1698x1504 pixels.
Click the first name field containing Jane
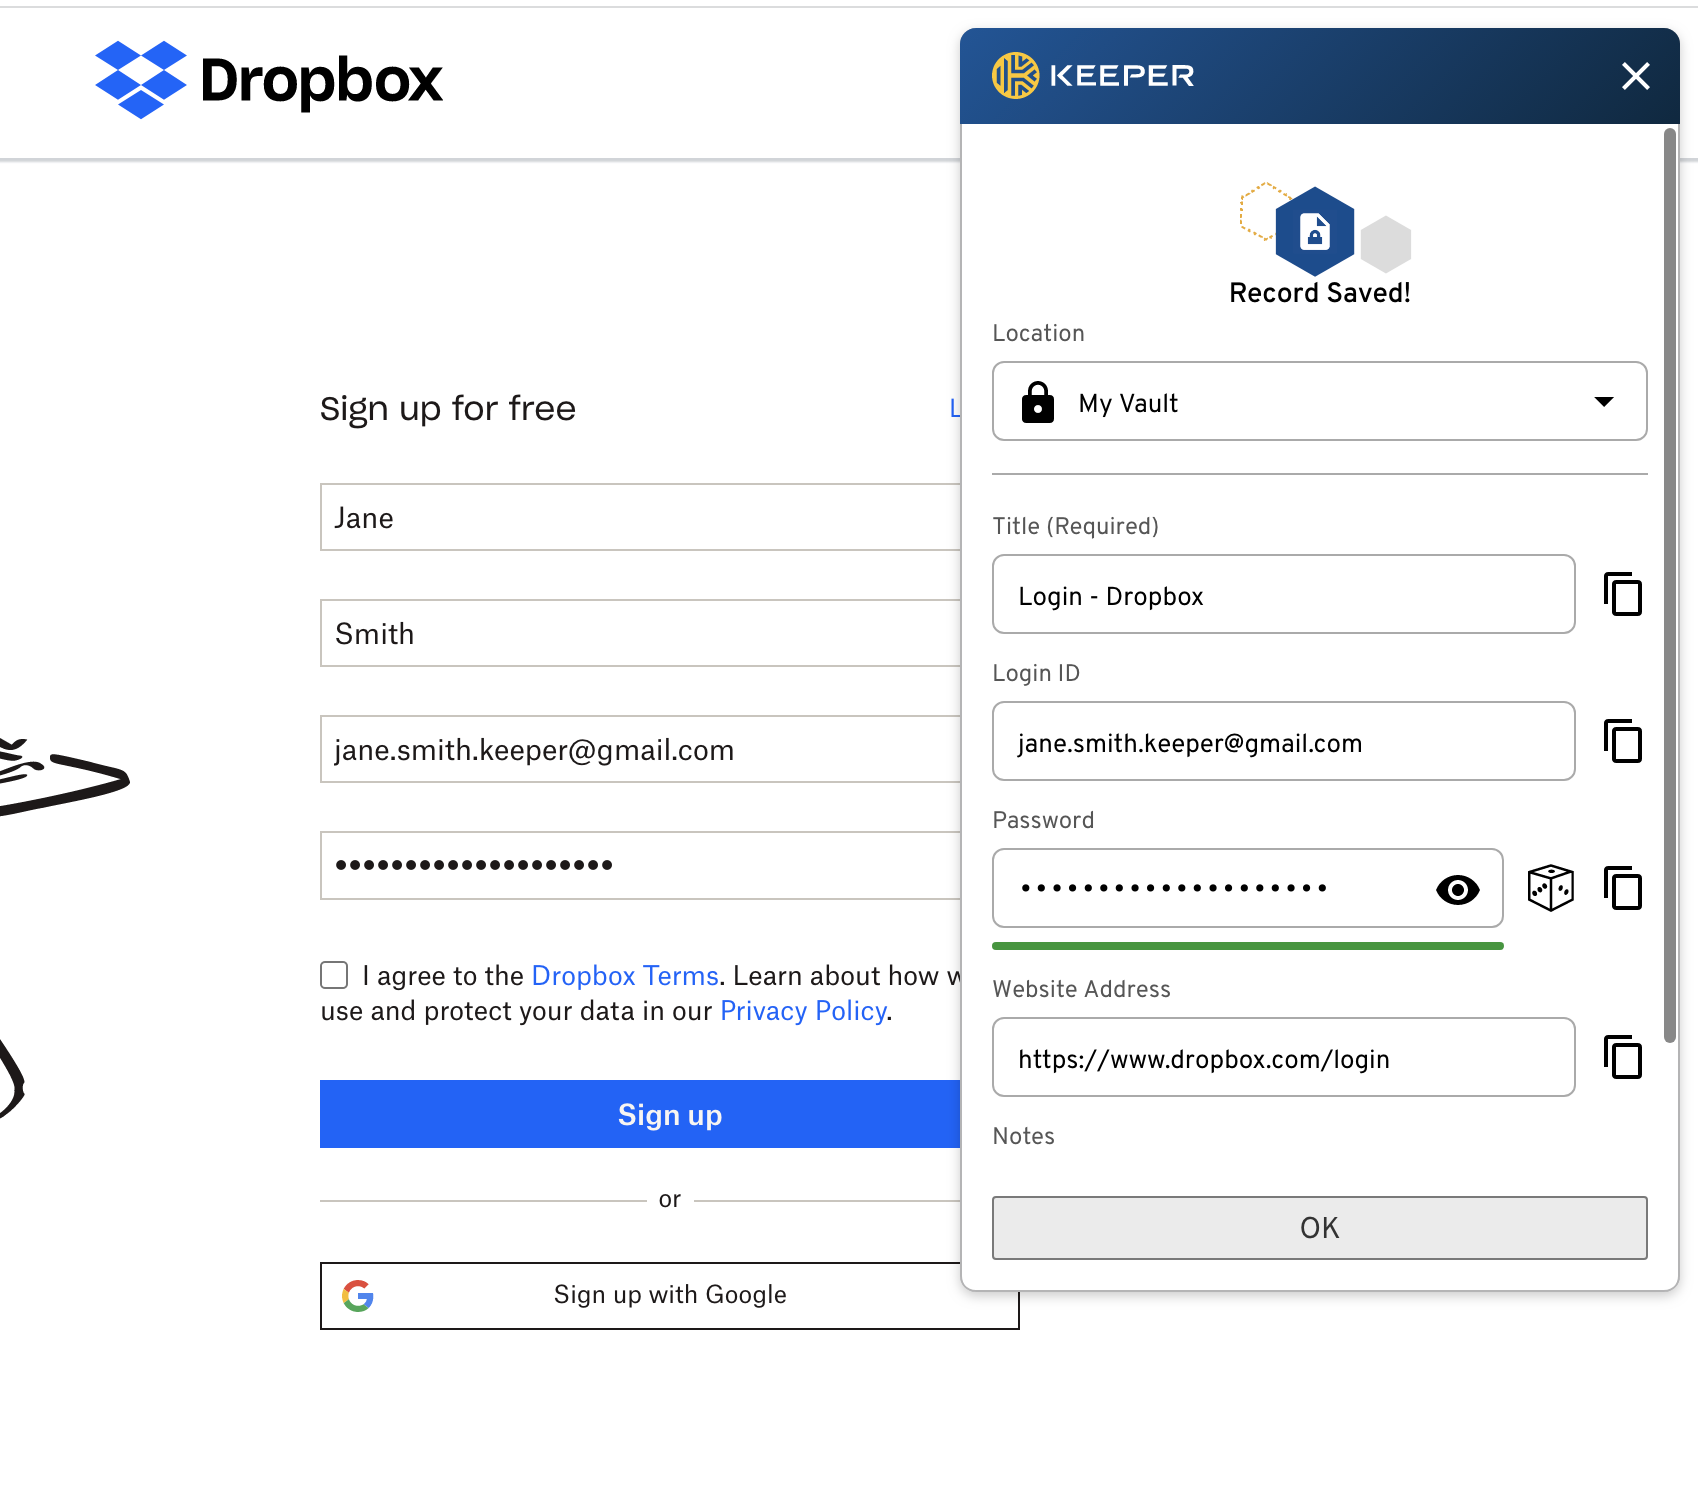640,517
